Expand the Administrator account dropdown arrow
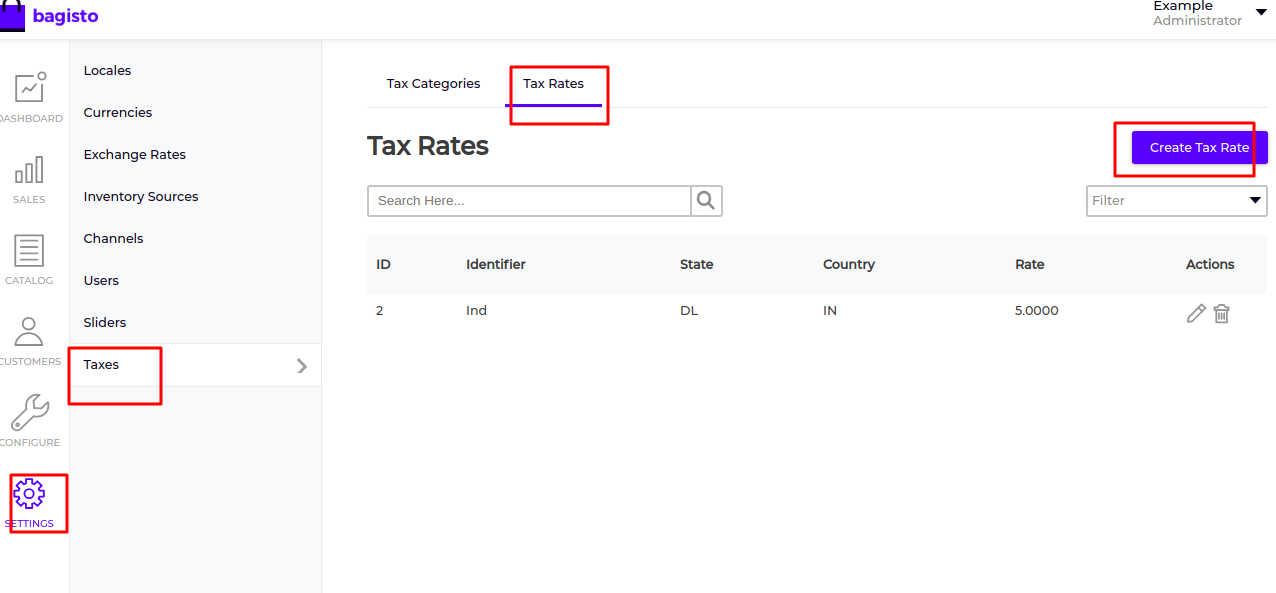Viewport: 1276px width, 593px height. (1261, 12)
